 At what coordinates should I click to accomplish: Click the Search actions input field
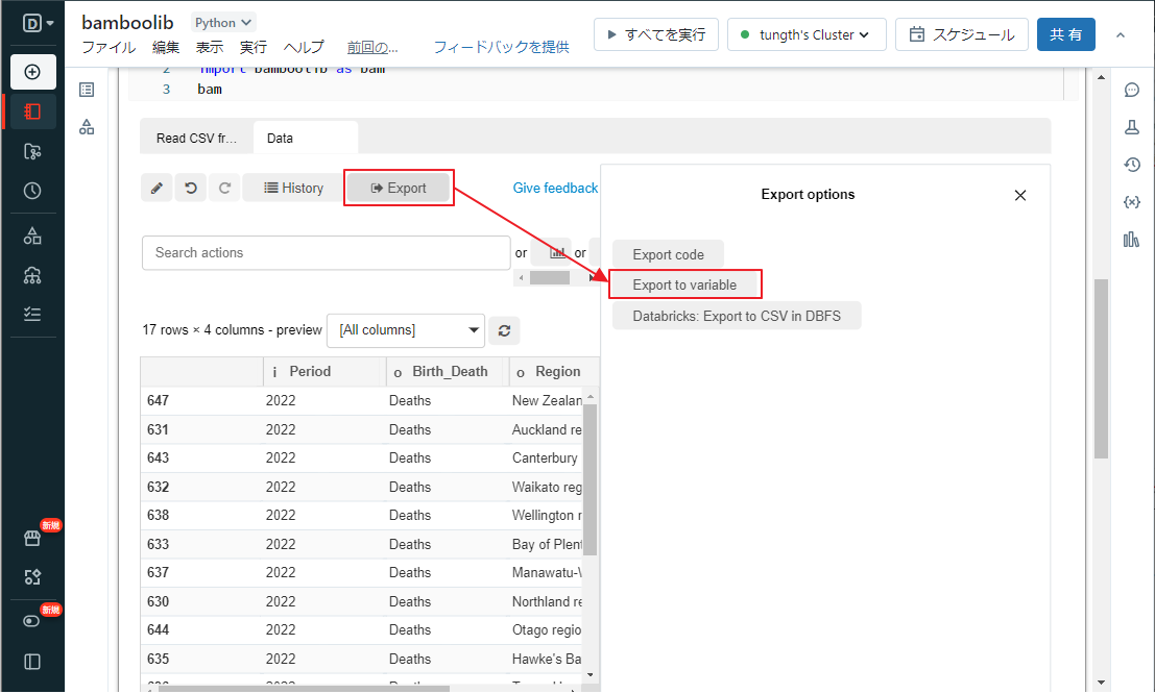click(x=326, y=253)
